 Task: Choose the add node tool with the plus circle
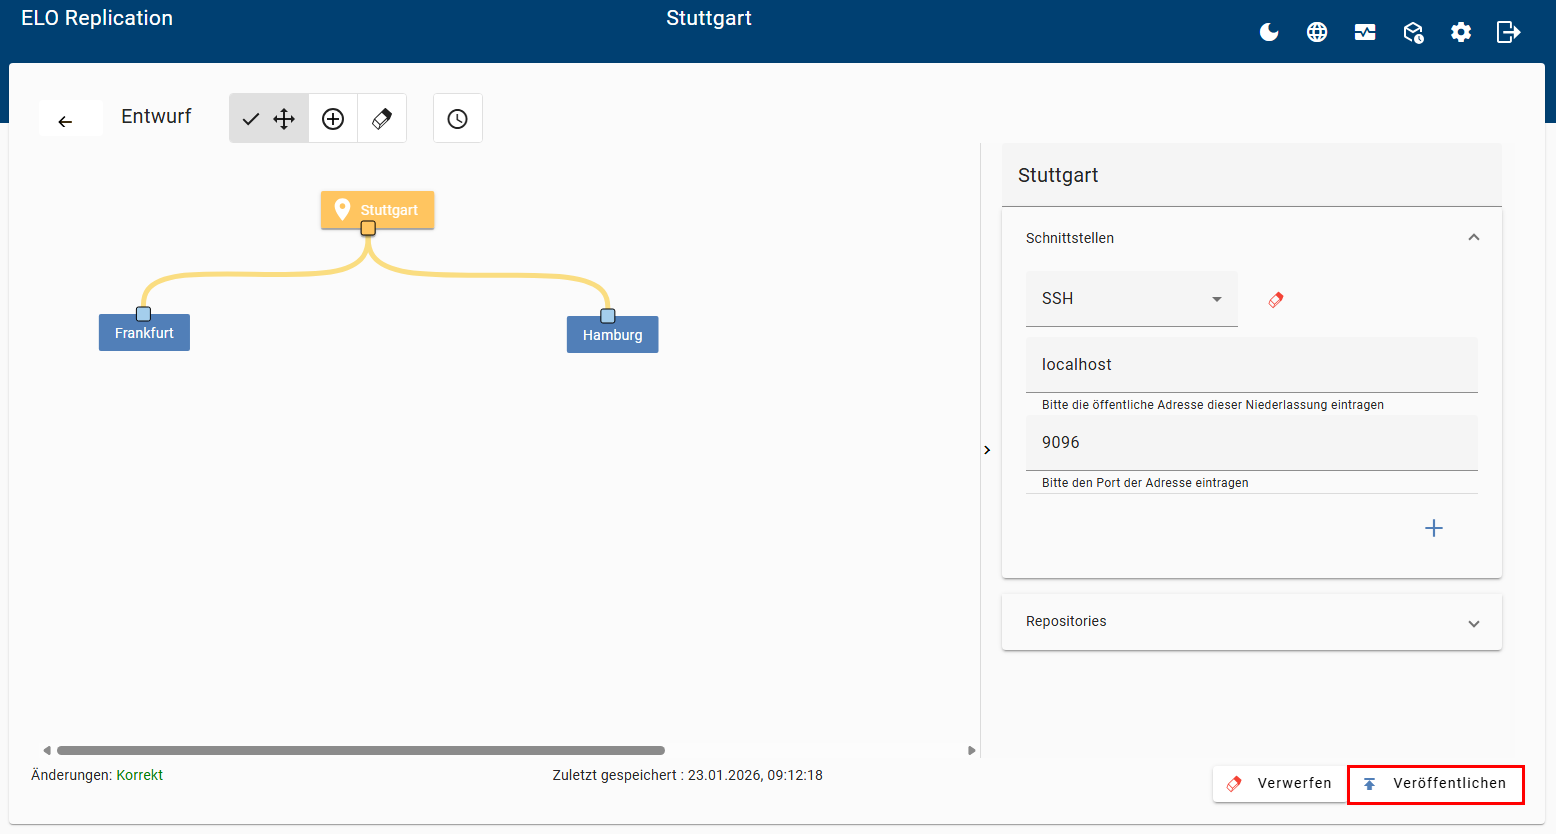point(333,119)
